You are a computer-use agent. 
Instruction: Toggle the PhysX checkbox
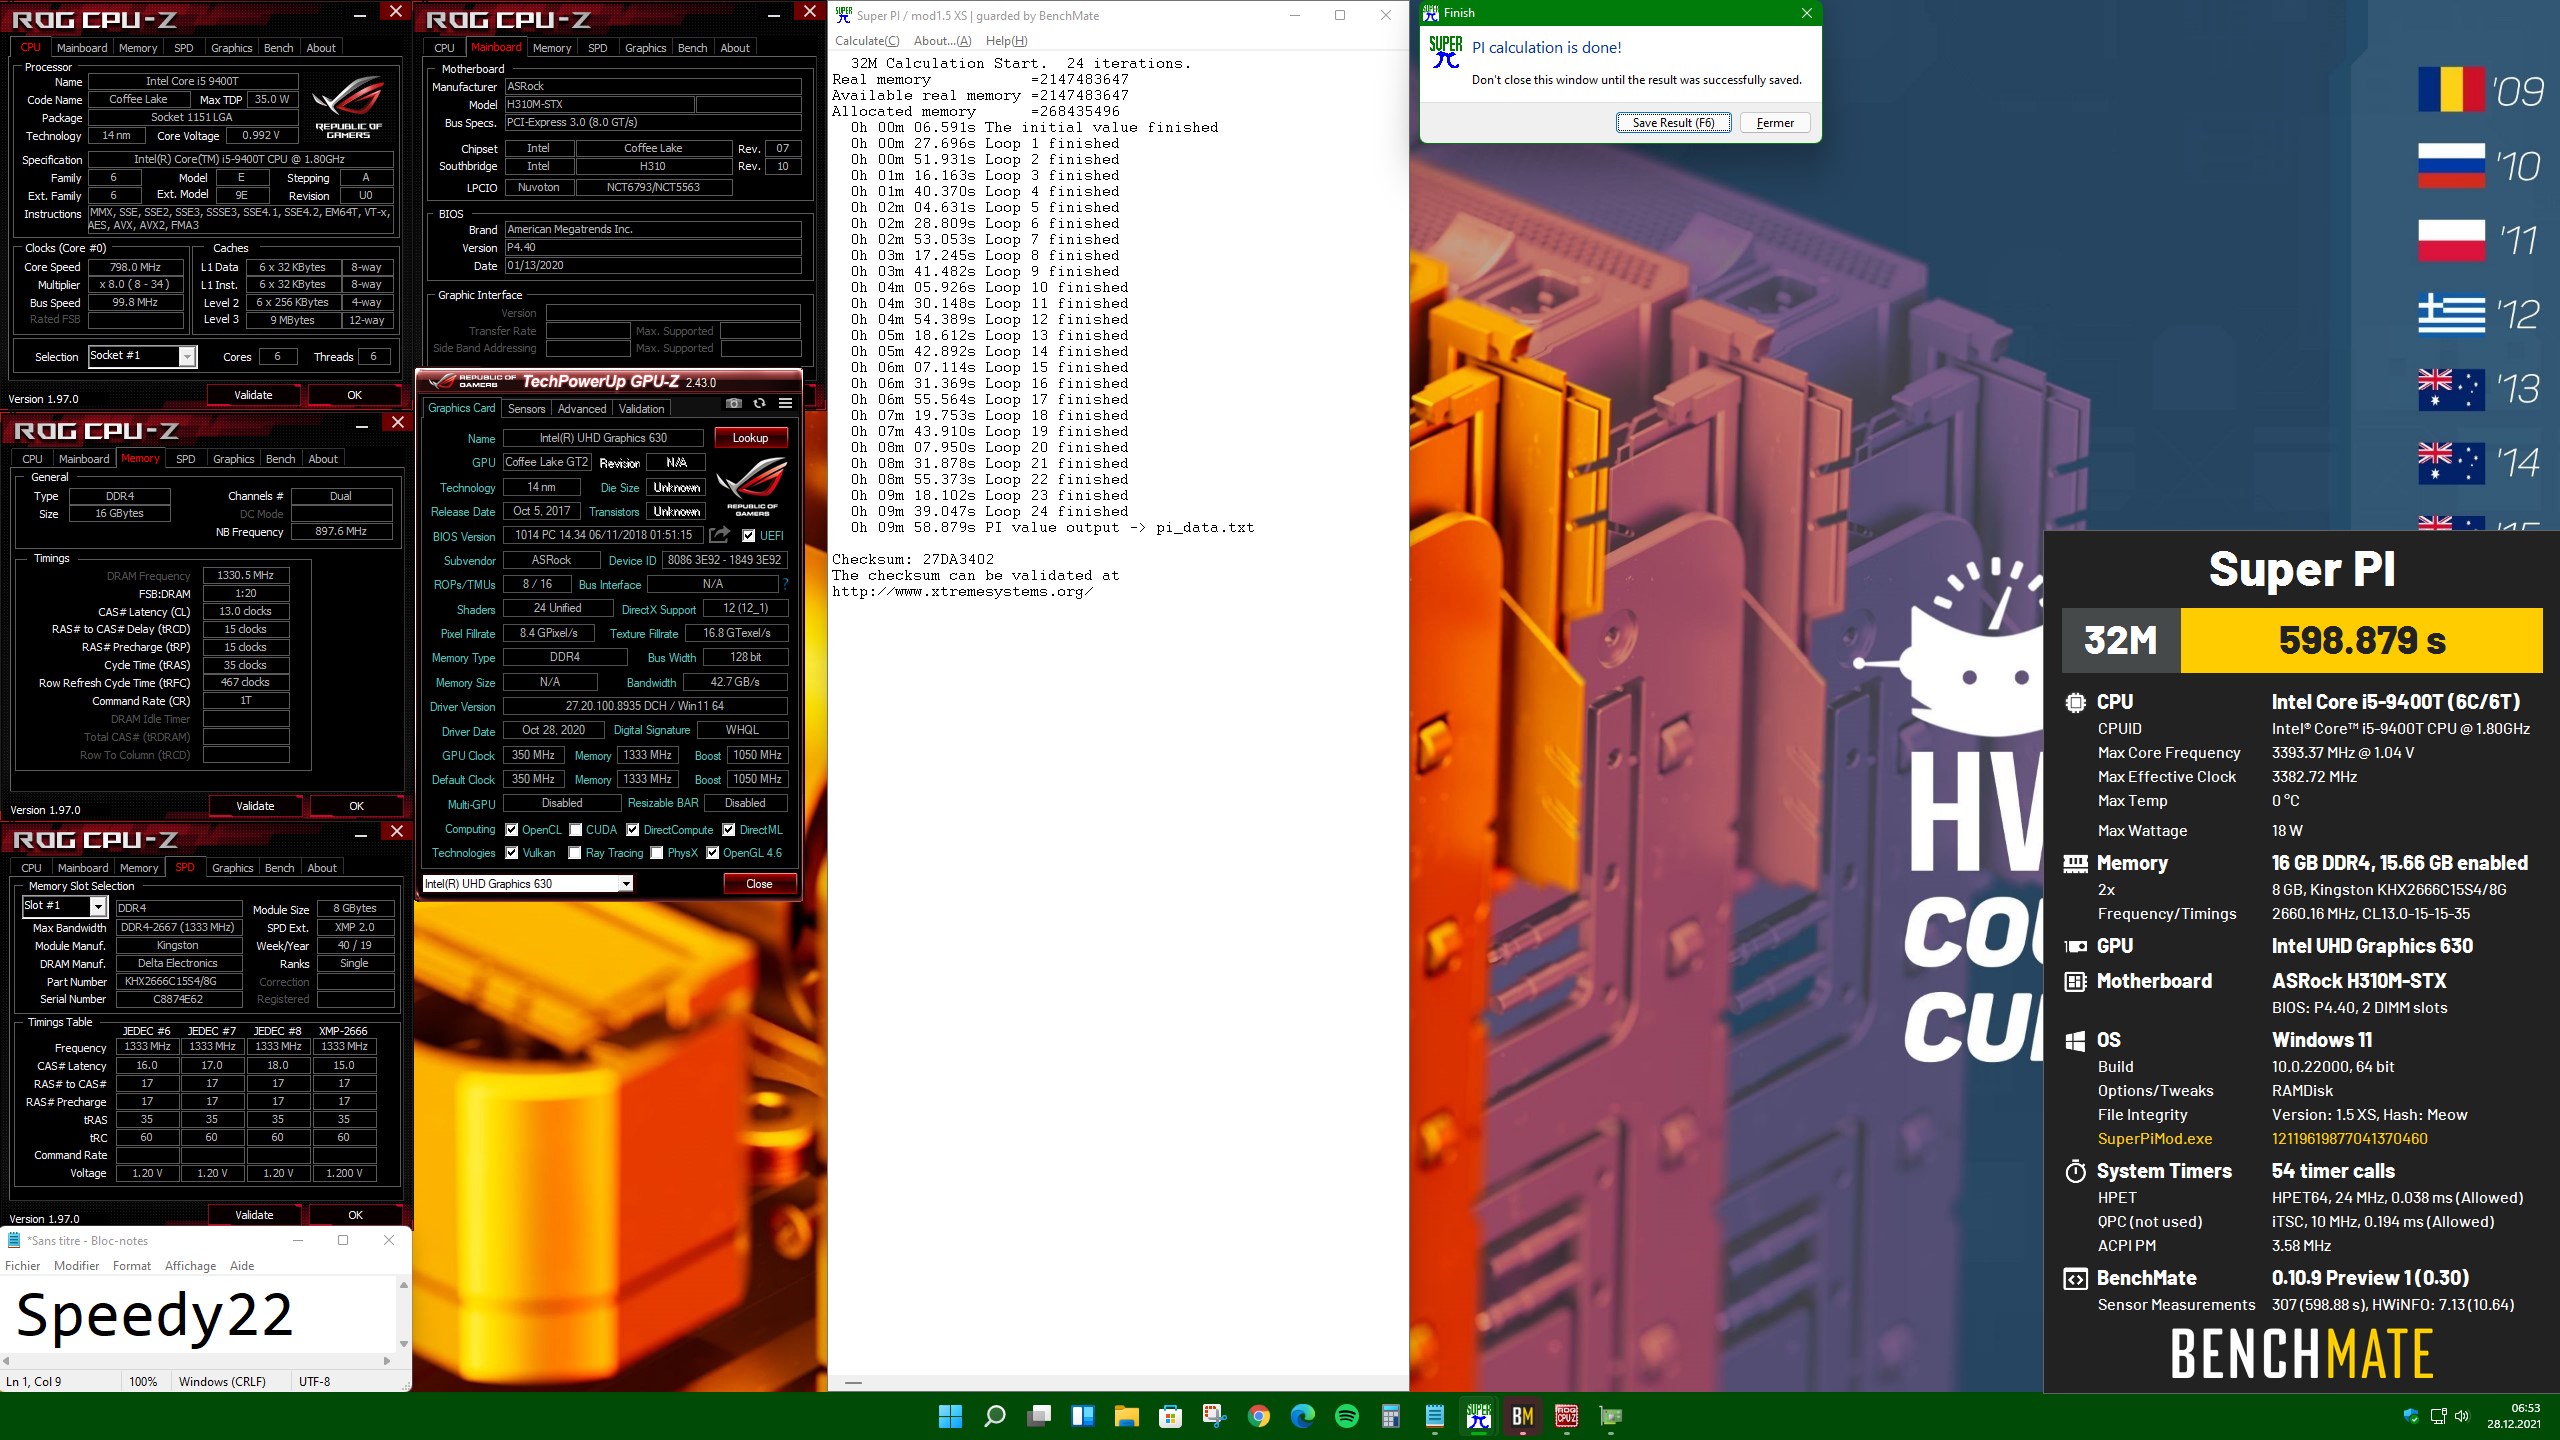[657, 853]
